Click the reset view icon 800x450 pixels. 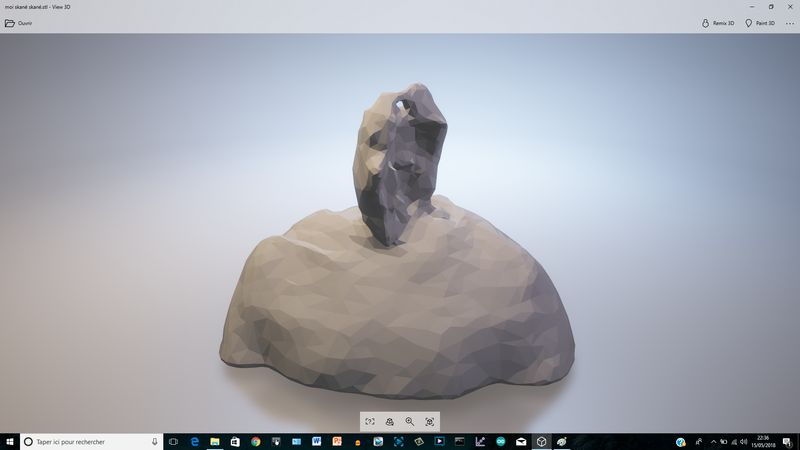[430, 422]
